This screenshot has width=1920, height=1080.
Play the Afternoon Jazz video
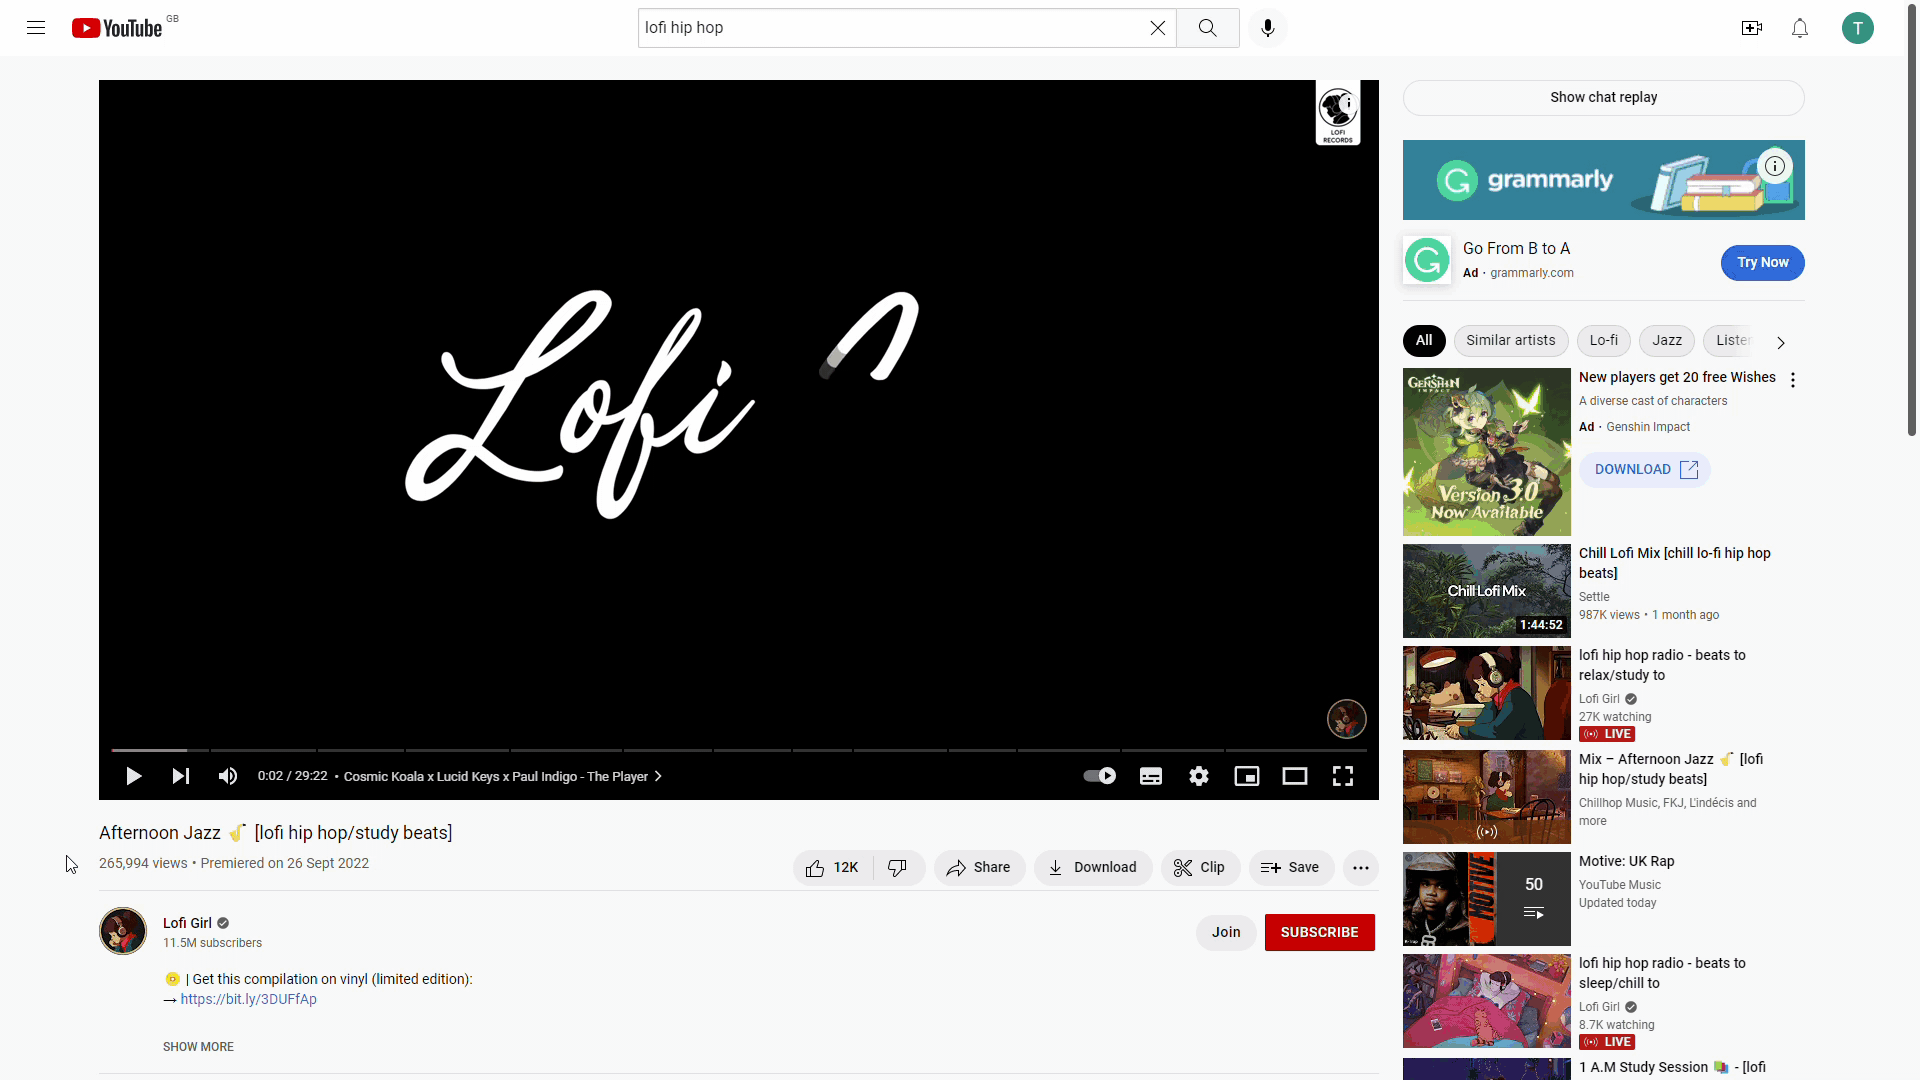coord(133,776)
